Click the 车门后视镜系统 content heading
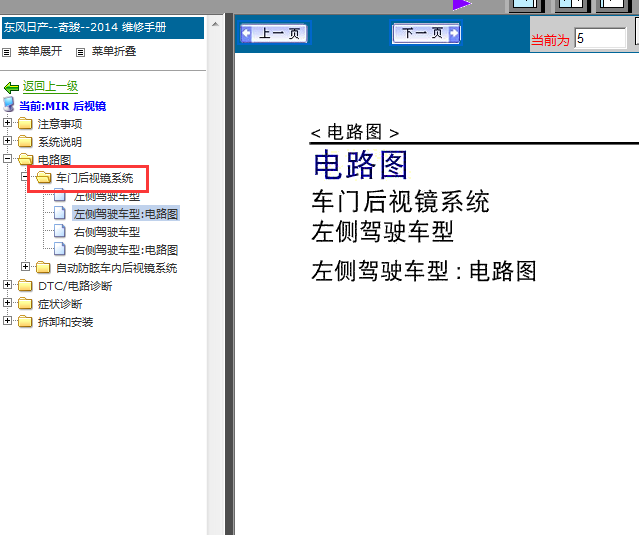 (401, 201)
